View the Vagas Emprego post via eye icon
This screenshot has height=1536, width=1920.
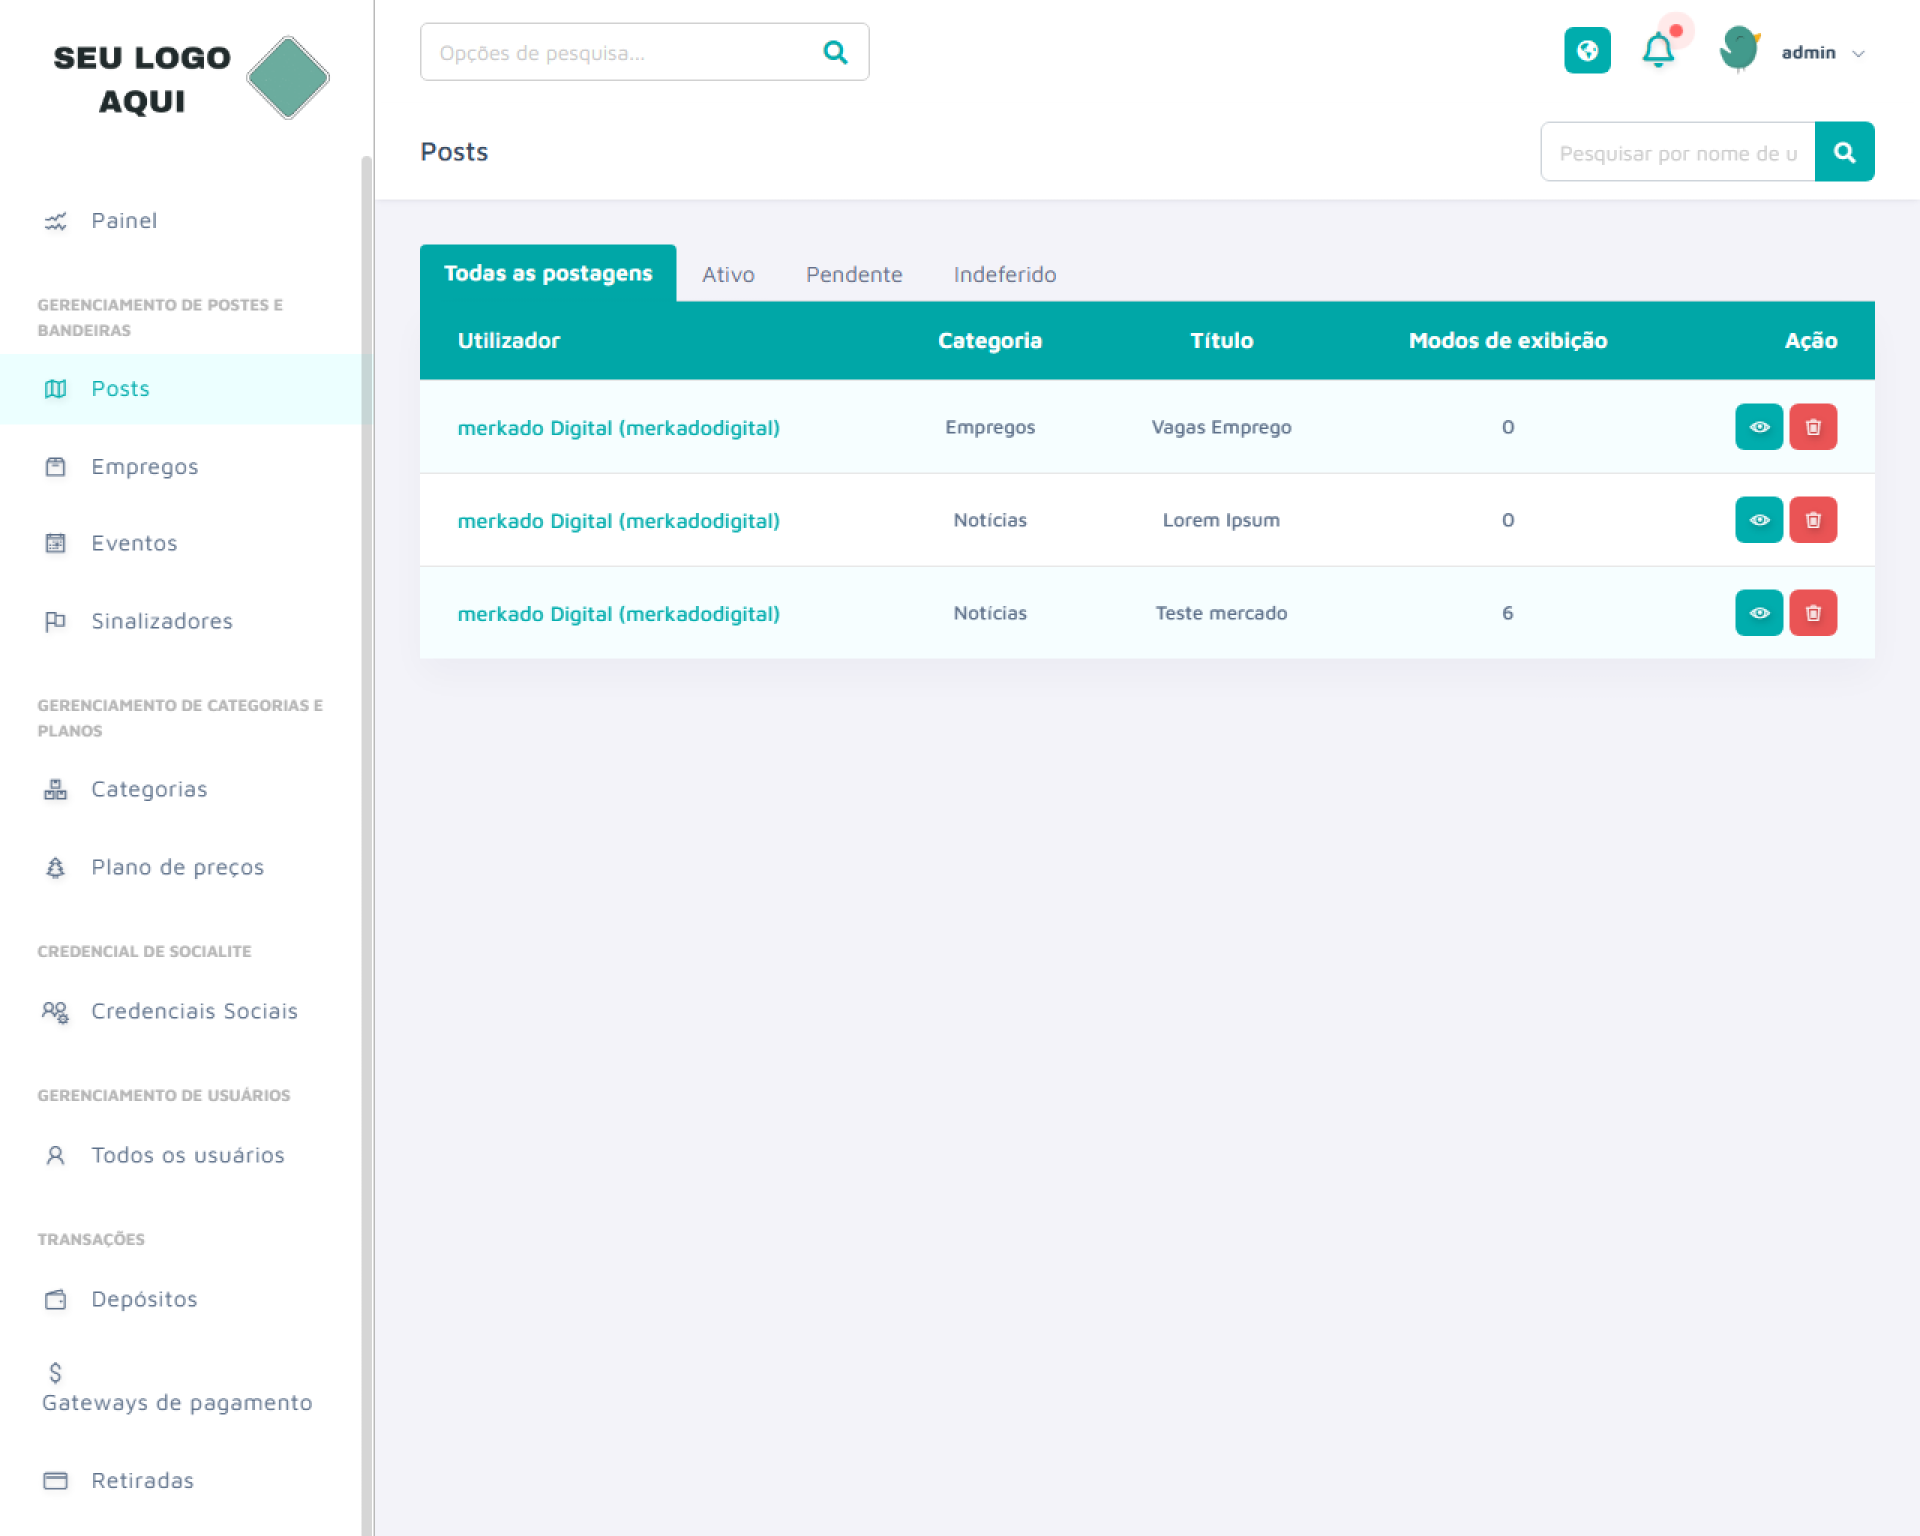pos(1759,427)
